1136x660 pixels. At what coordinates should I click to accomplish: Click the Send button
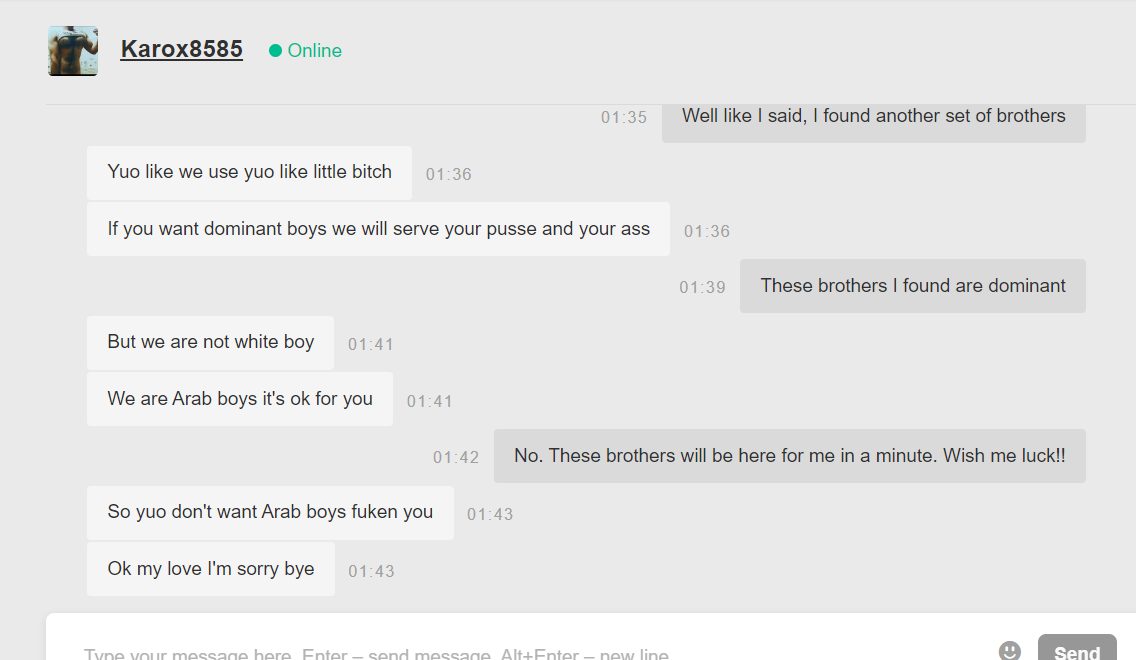(1077, 648)
